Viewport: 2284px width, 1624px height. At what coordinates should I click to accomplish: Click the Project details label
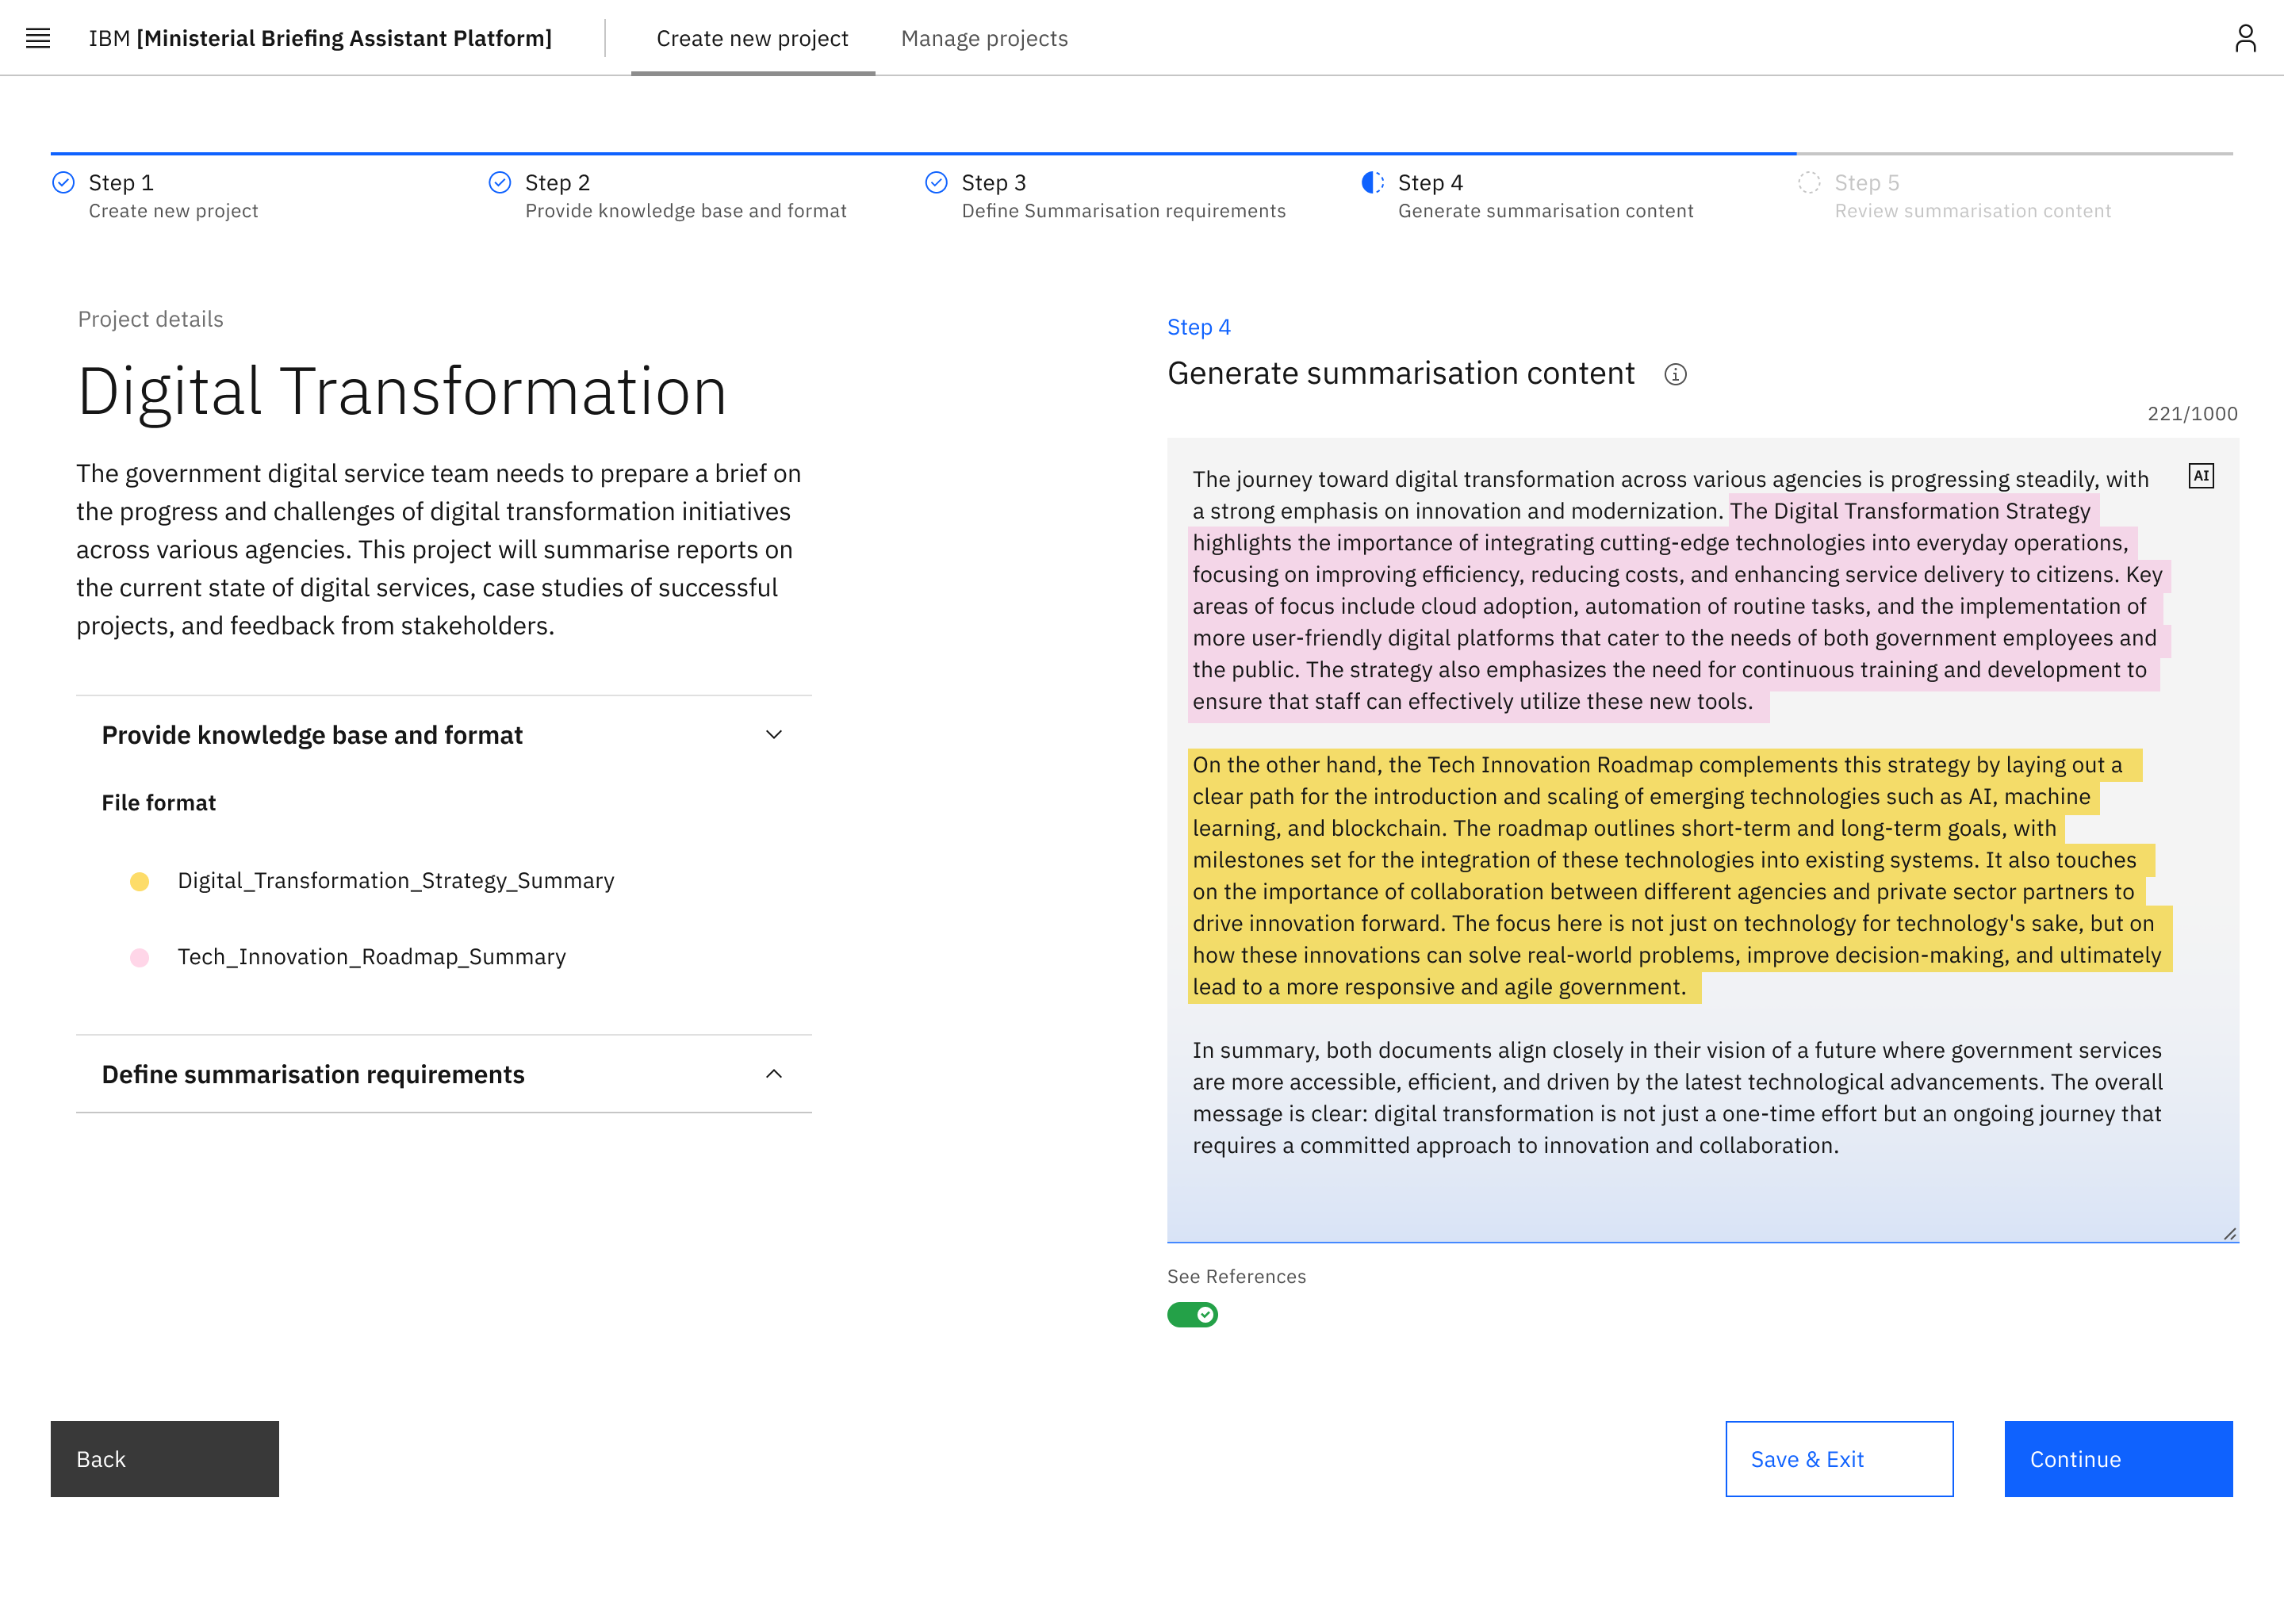click(x=151, y=319)
